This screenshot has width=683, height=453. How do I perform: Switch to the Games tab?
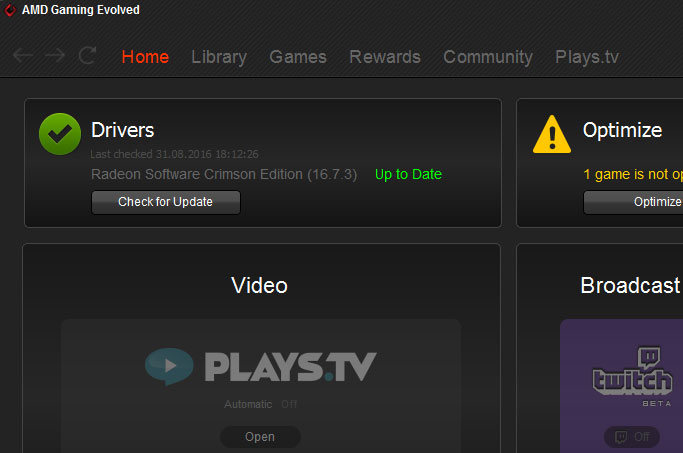click(298, 57)
